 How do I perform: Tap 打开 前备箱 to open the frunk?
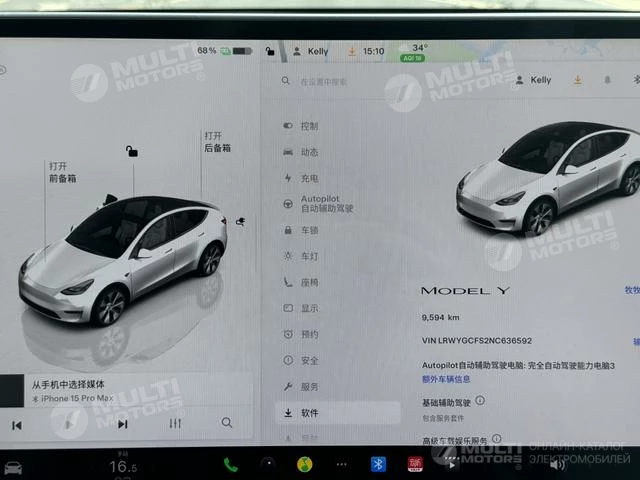[62, 172]
